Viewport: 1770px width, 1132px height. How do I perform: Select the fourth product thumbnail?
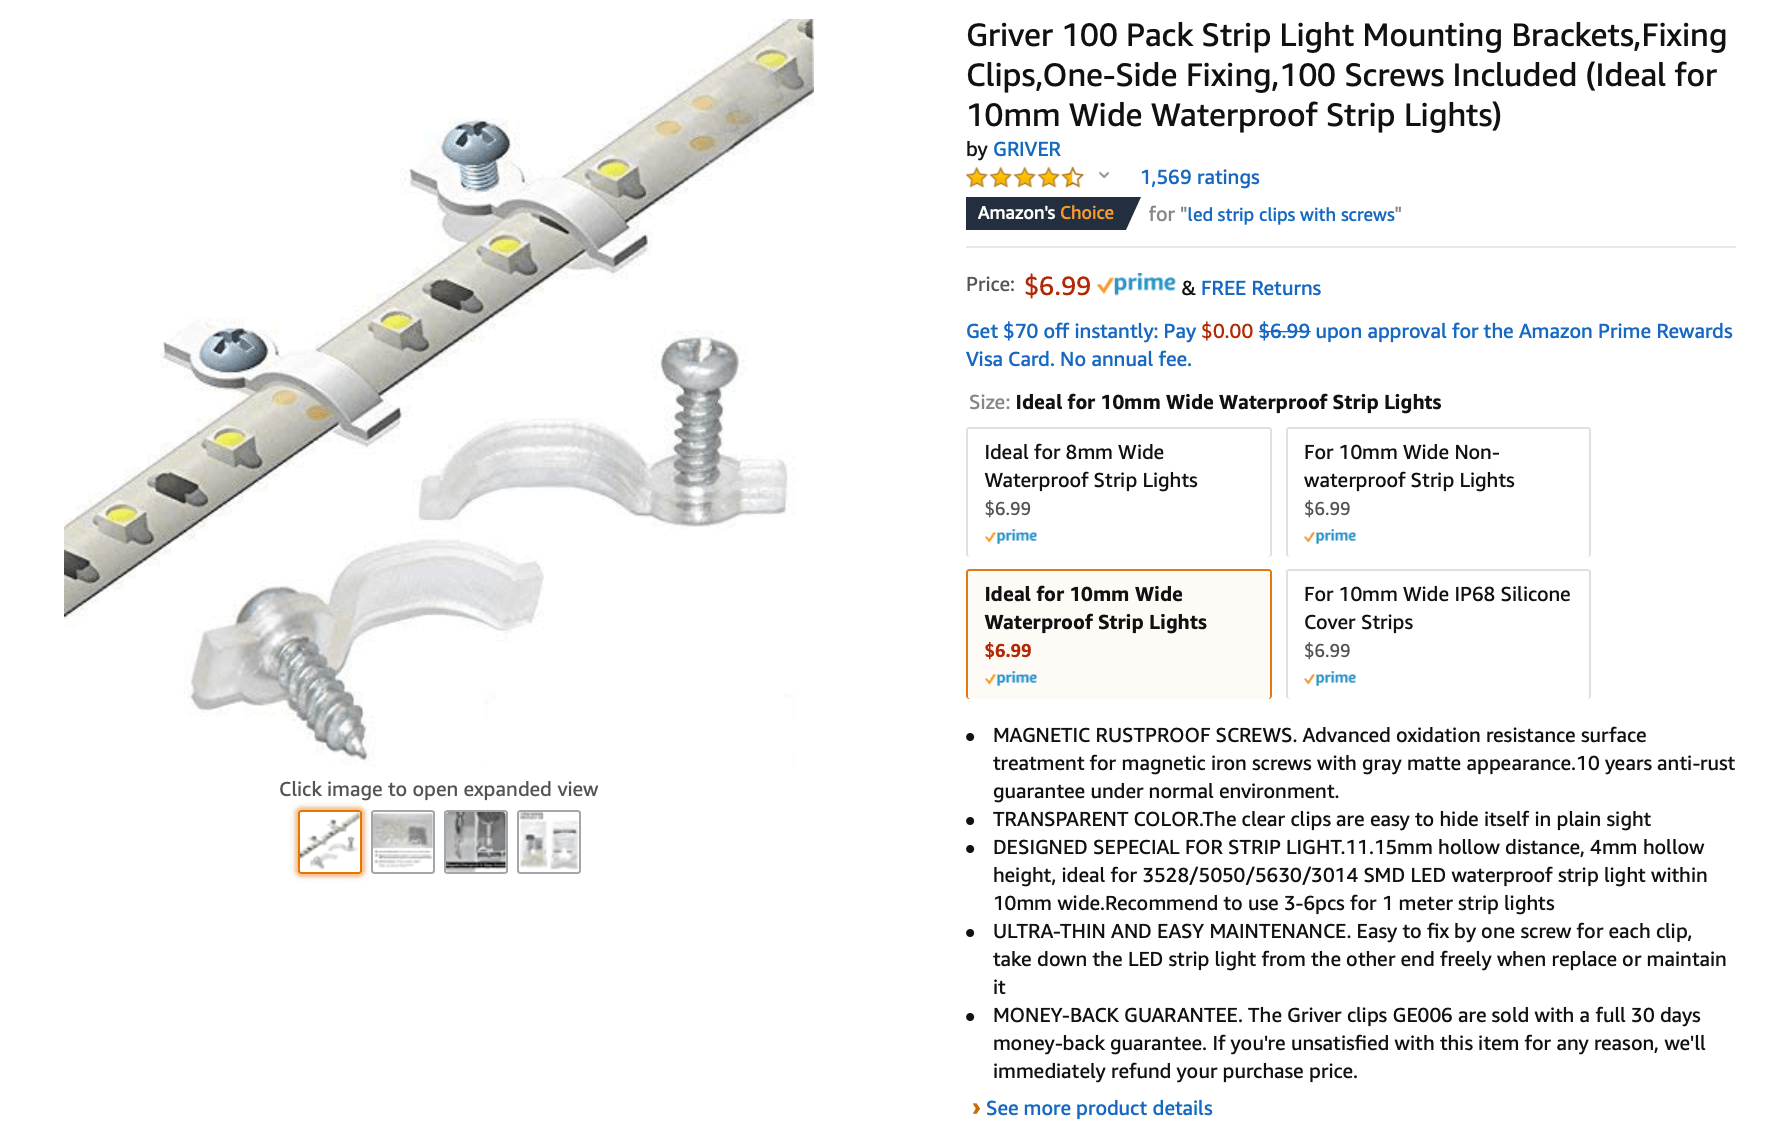(549, 842)
